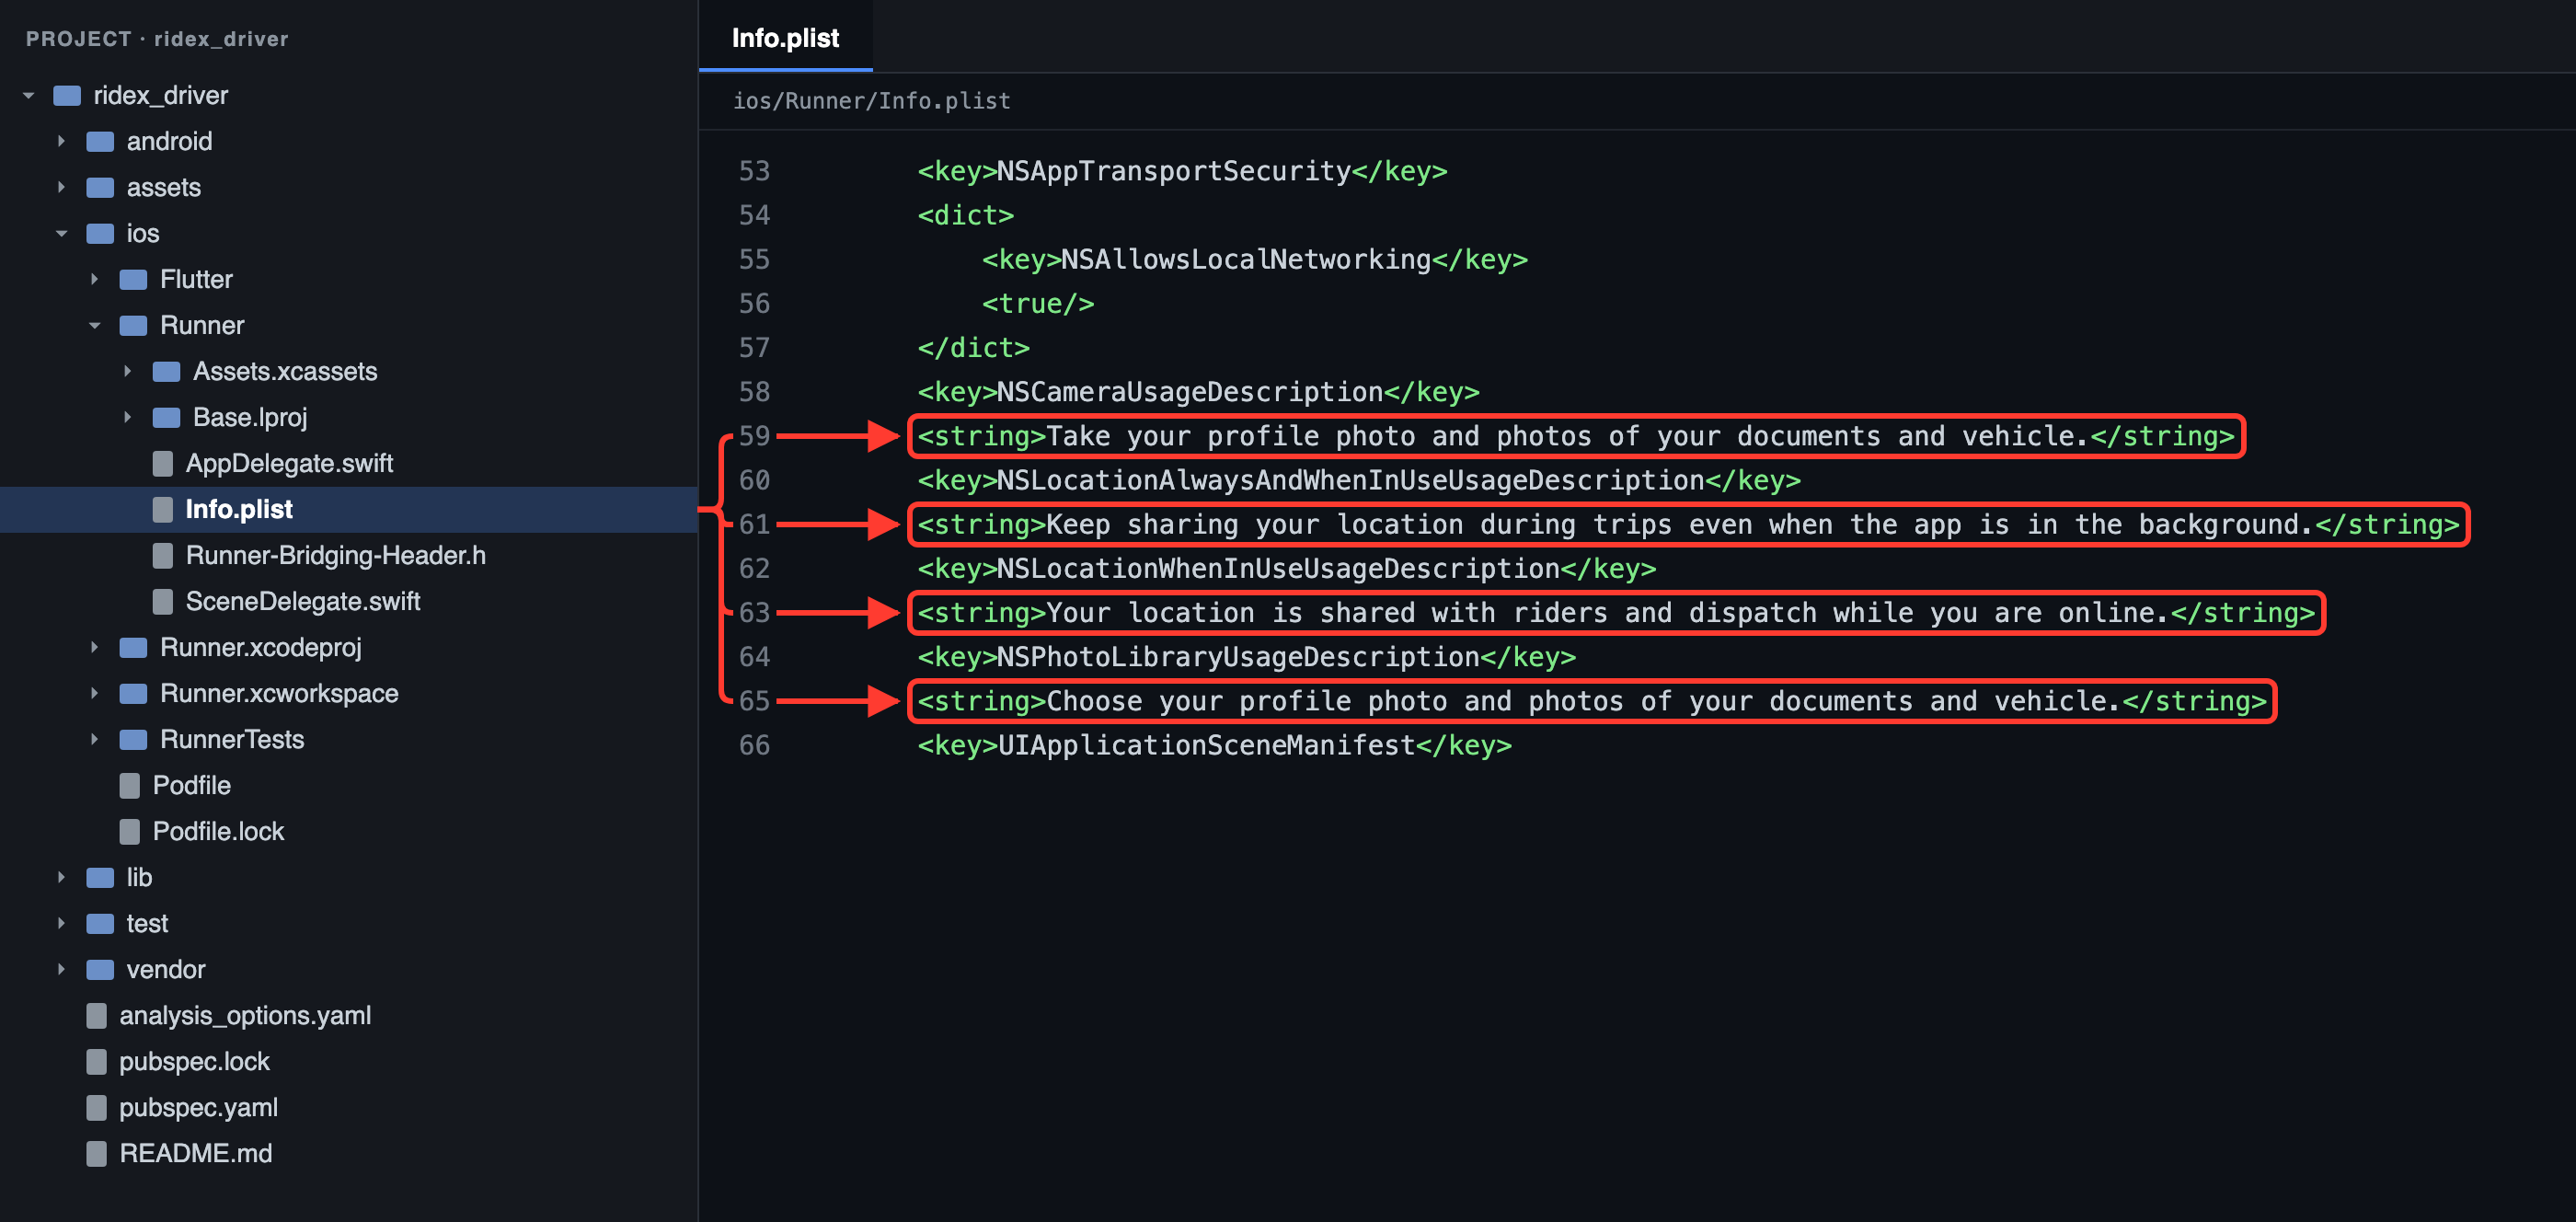
Task: Expand the android folder
Action: [62, 142]
